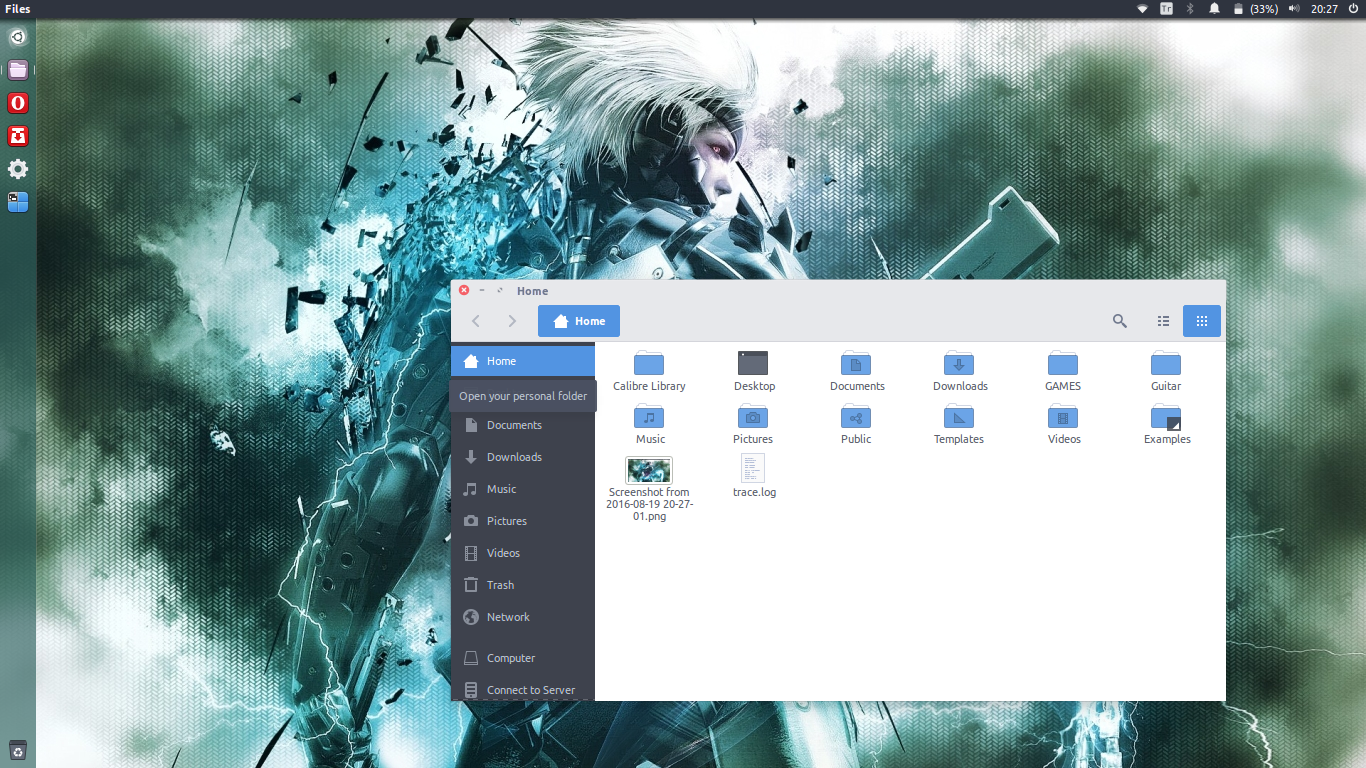
Task: Select the Screenshot from 2016-08-19 thumbnail
Action: [649, 470]
